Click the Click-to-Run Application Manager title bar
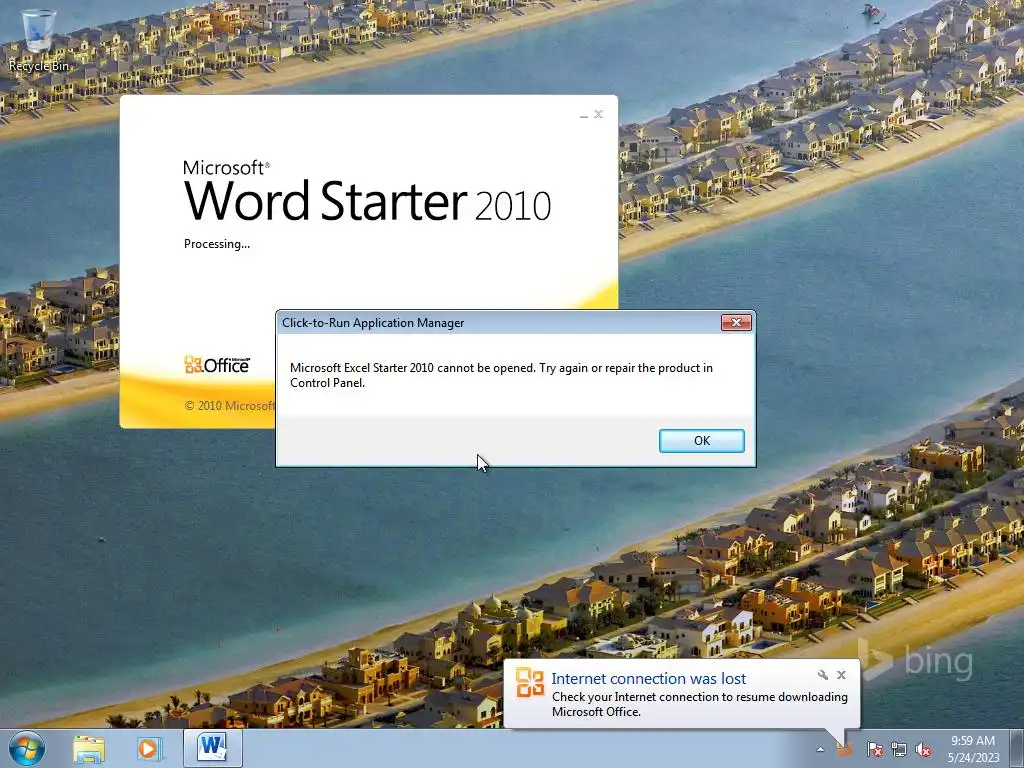Image resolution: width=1024 pixels, height=768 pixels. (500, 323)
